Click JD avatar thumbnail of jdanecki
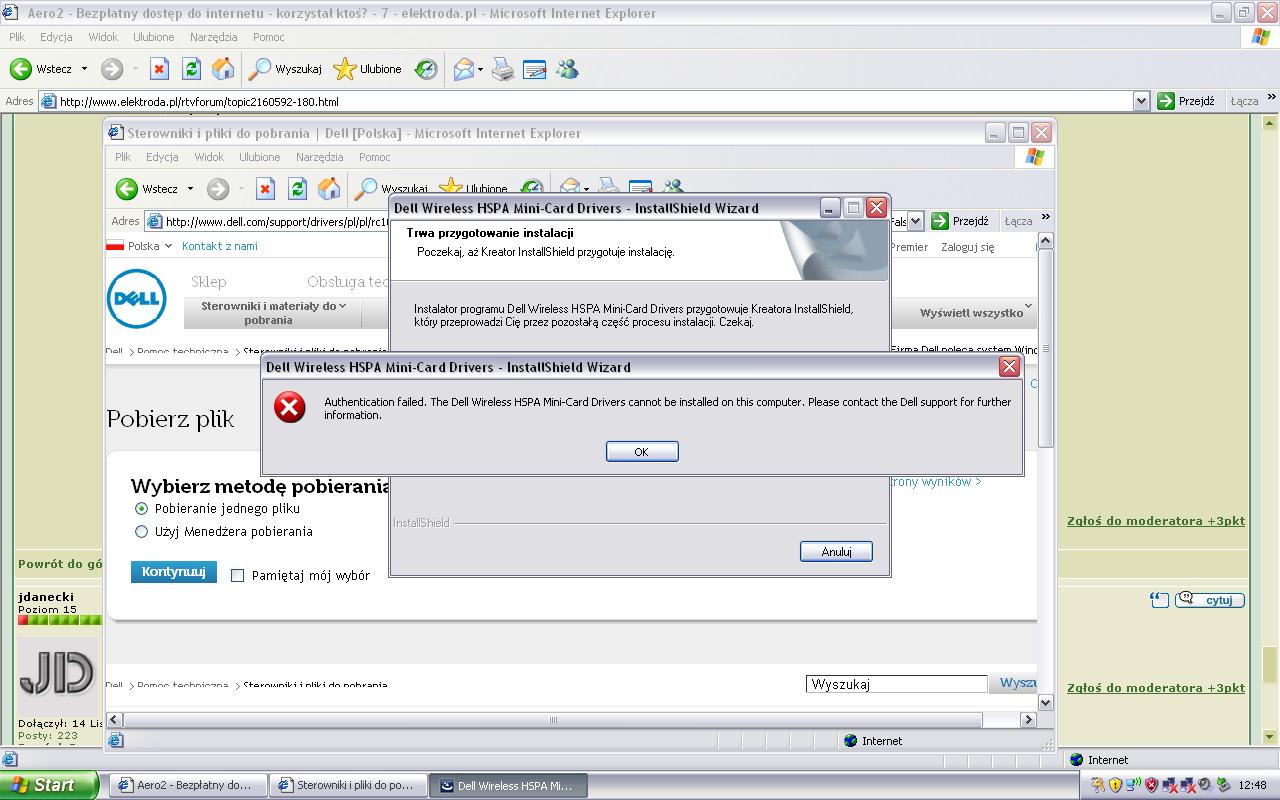The width and height of the screenshot is (1280, 800). 58,672
